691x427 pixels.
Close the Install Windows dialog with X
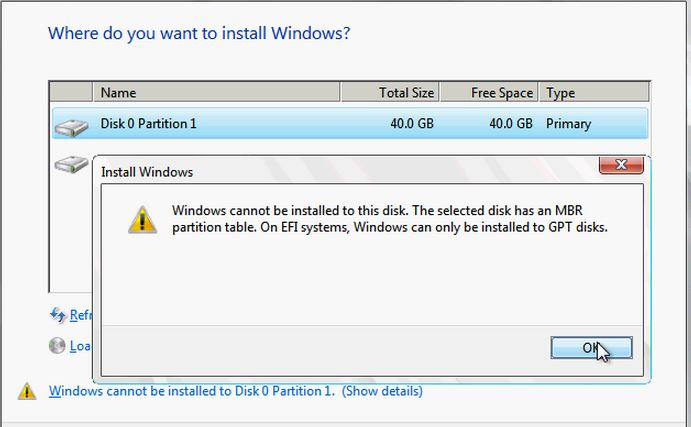(620, 164)
